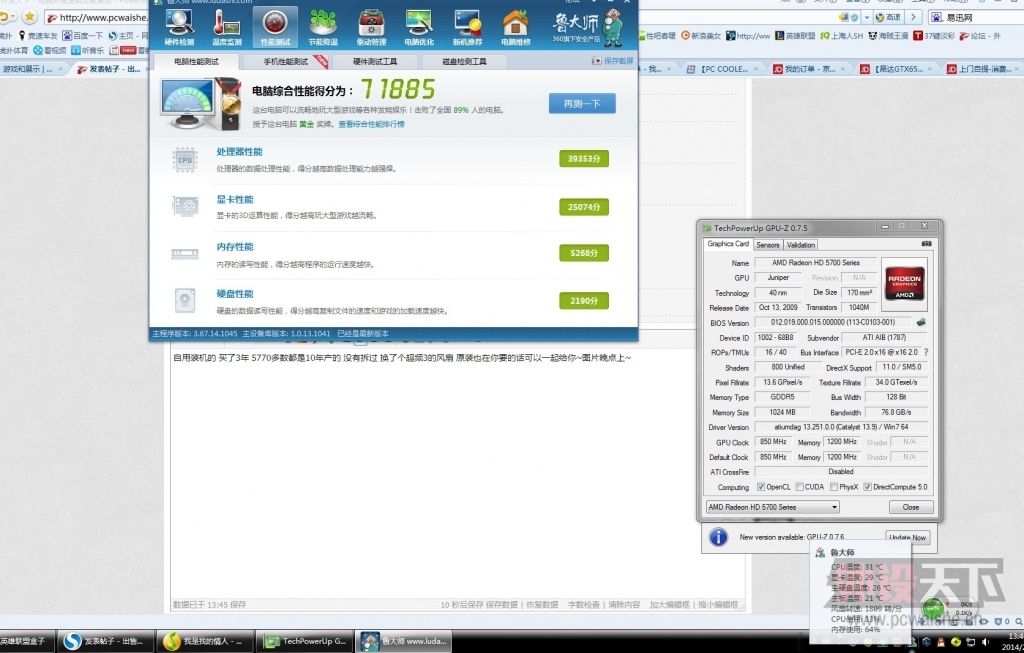Click the browser favorites star icon
Image resolution: width=1024 pixels, height=653 pixels.
[29, 17]
